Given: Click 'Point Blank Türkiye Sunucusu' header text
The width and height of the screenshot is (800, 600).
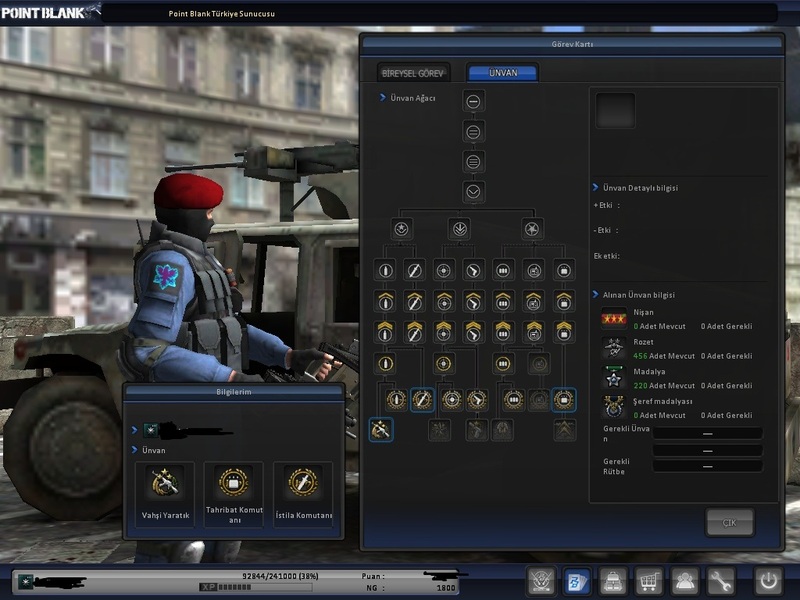Looking at the screenshot, I should coord(221,14).
